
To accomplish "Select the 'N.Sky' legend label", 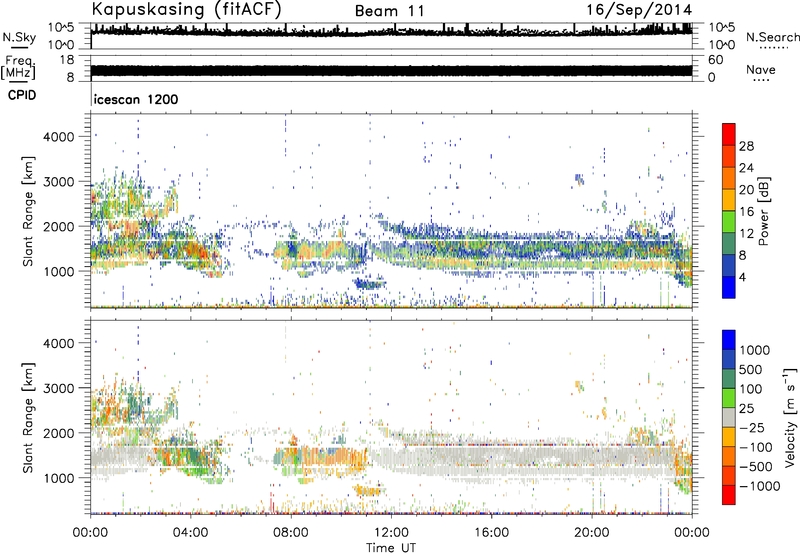I will [x=19, y=37].
